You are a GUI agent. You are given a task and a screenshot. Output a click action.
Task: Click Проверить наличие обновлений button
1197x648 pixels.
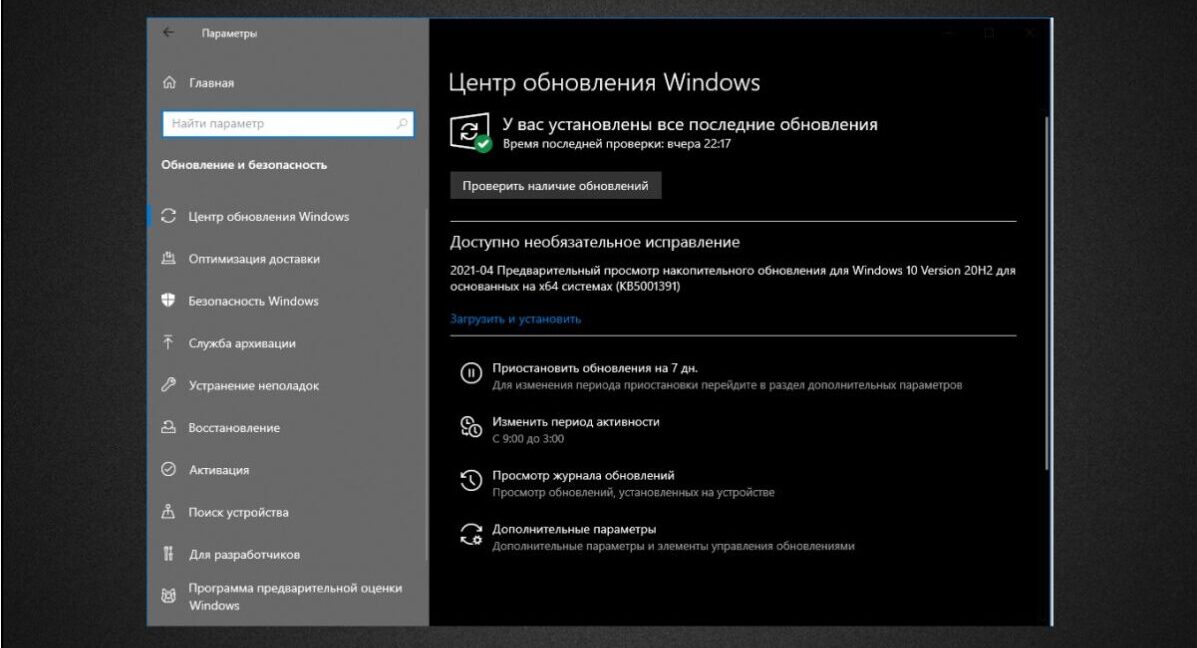tap(556, 185)
